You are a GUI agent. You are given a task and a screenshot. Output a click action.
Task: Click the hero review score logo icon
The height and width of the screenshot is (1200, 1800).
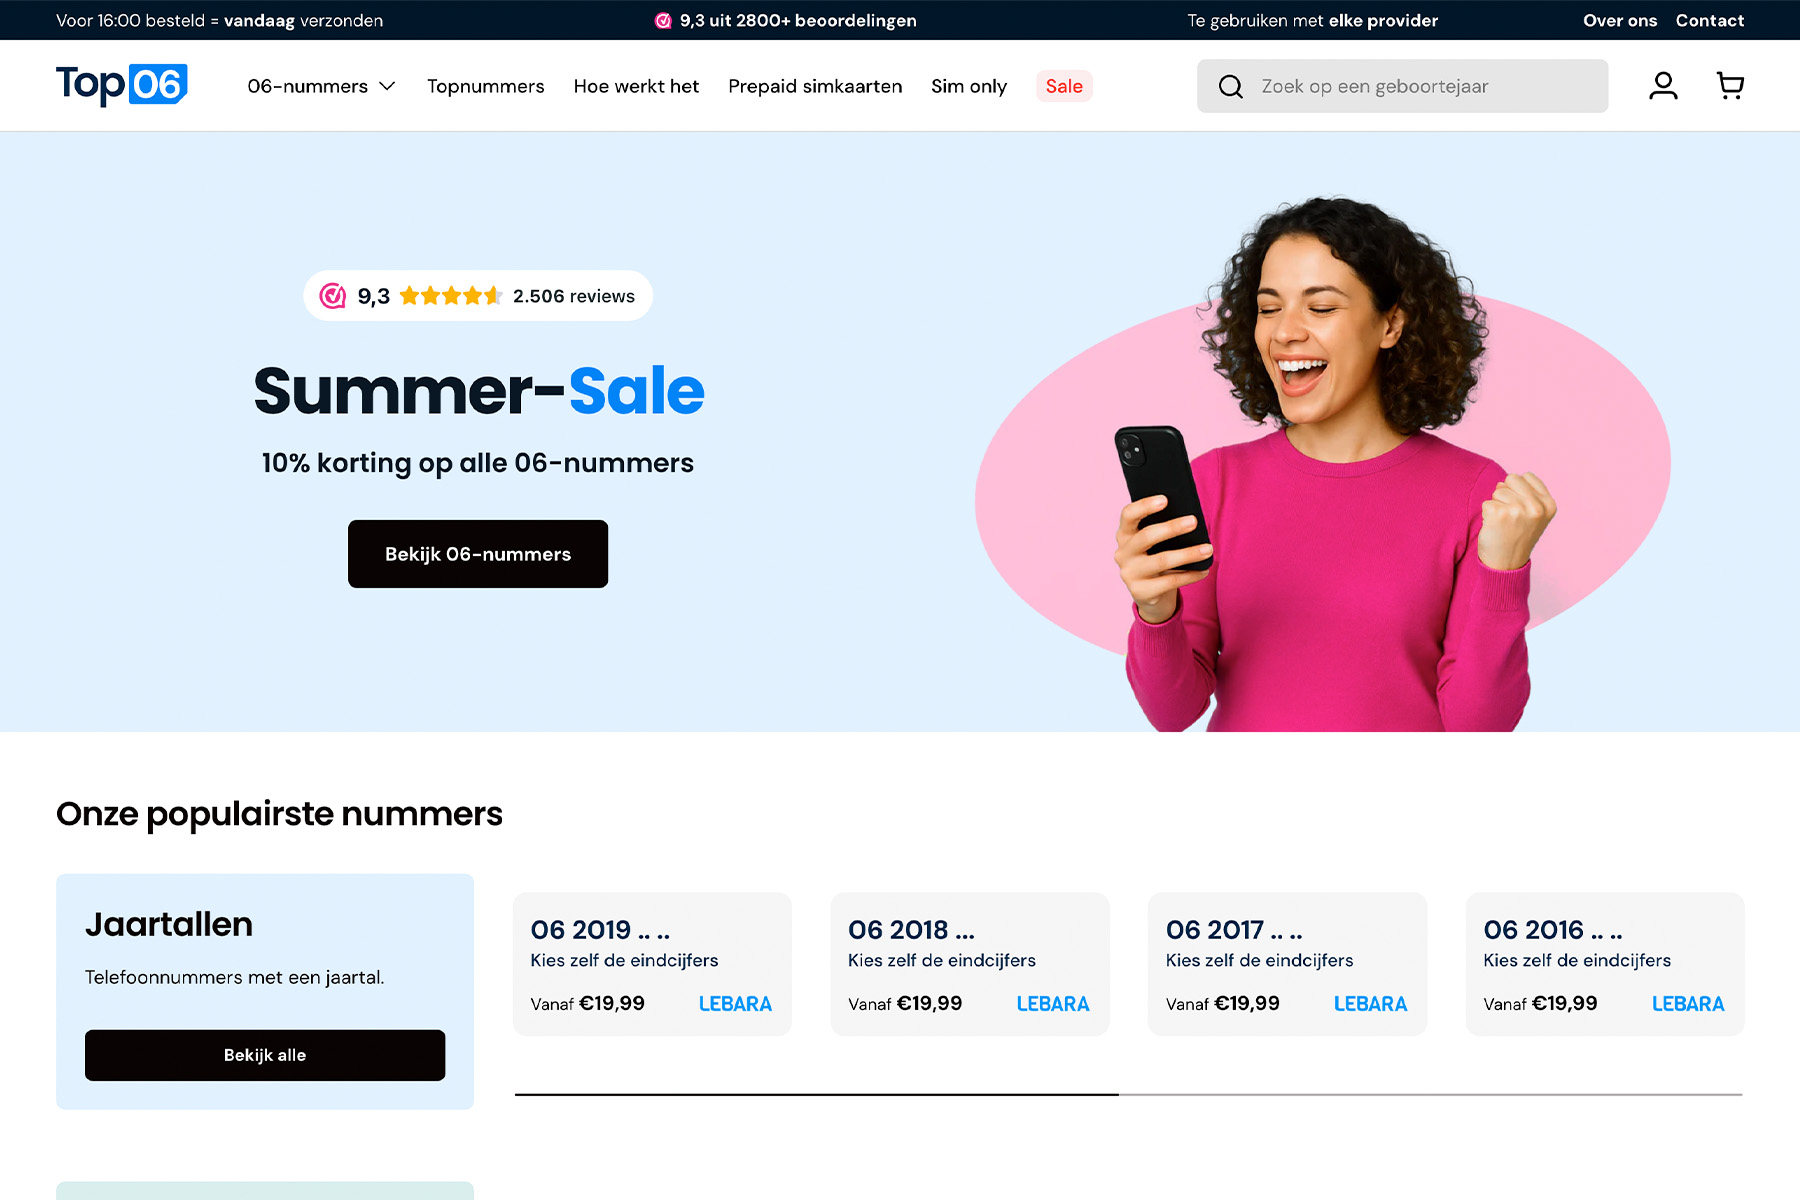tap(332, 296)
